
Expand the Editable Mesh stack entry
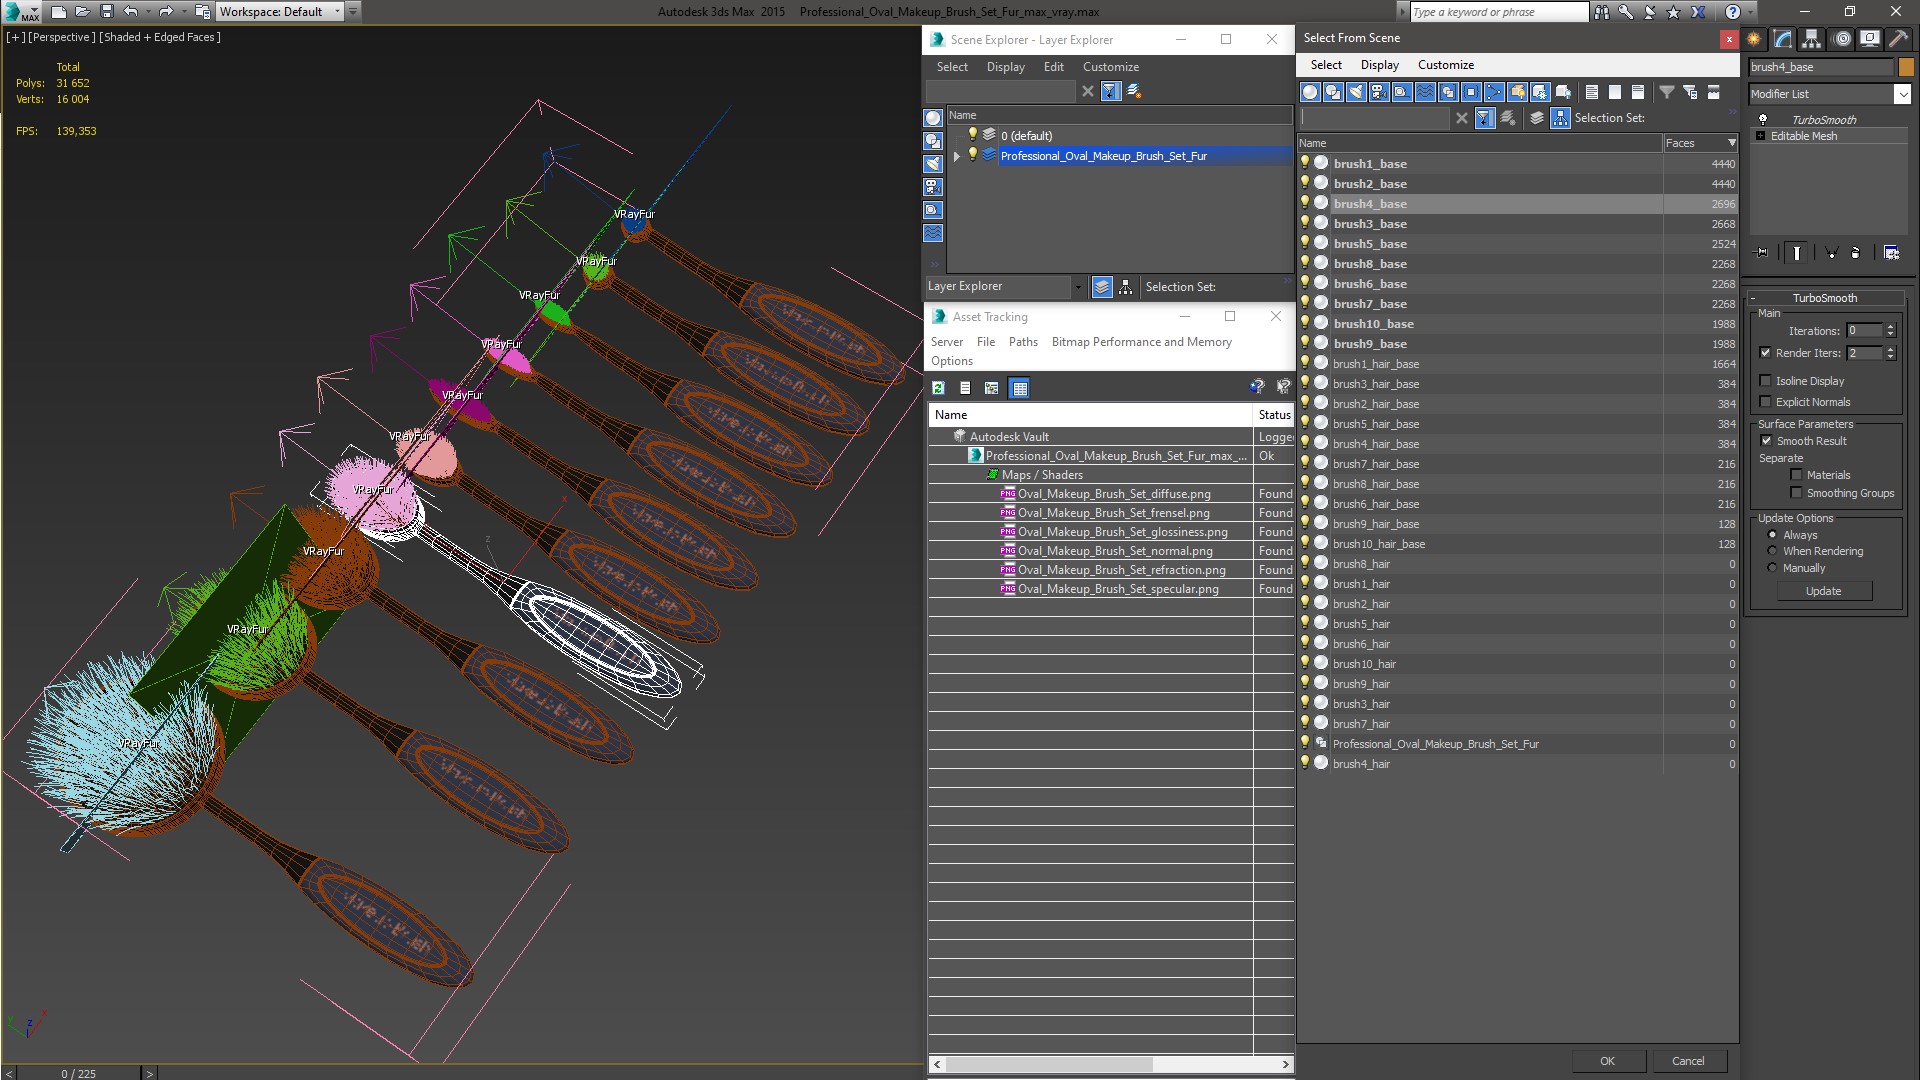tap(1761, 136)
